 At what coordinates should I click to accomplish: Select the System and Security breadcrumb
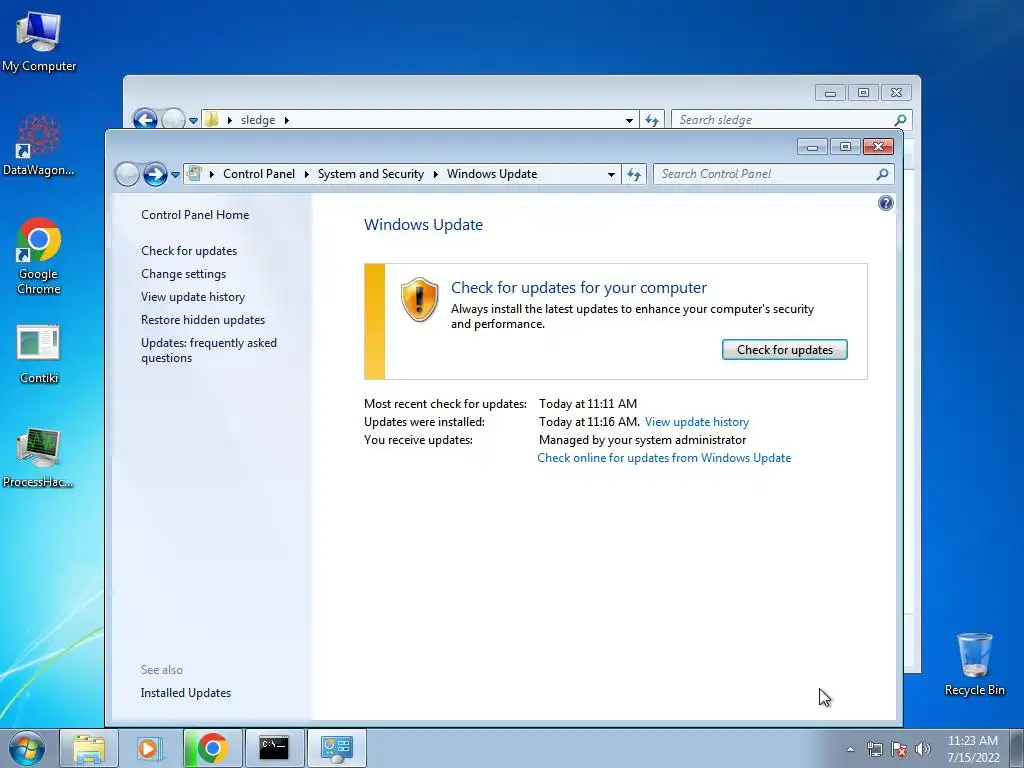click(370, 174)
